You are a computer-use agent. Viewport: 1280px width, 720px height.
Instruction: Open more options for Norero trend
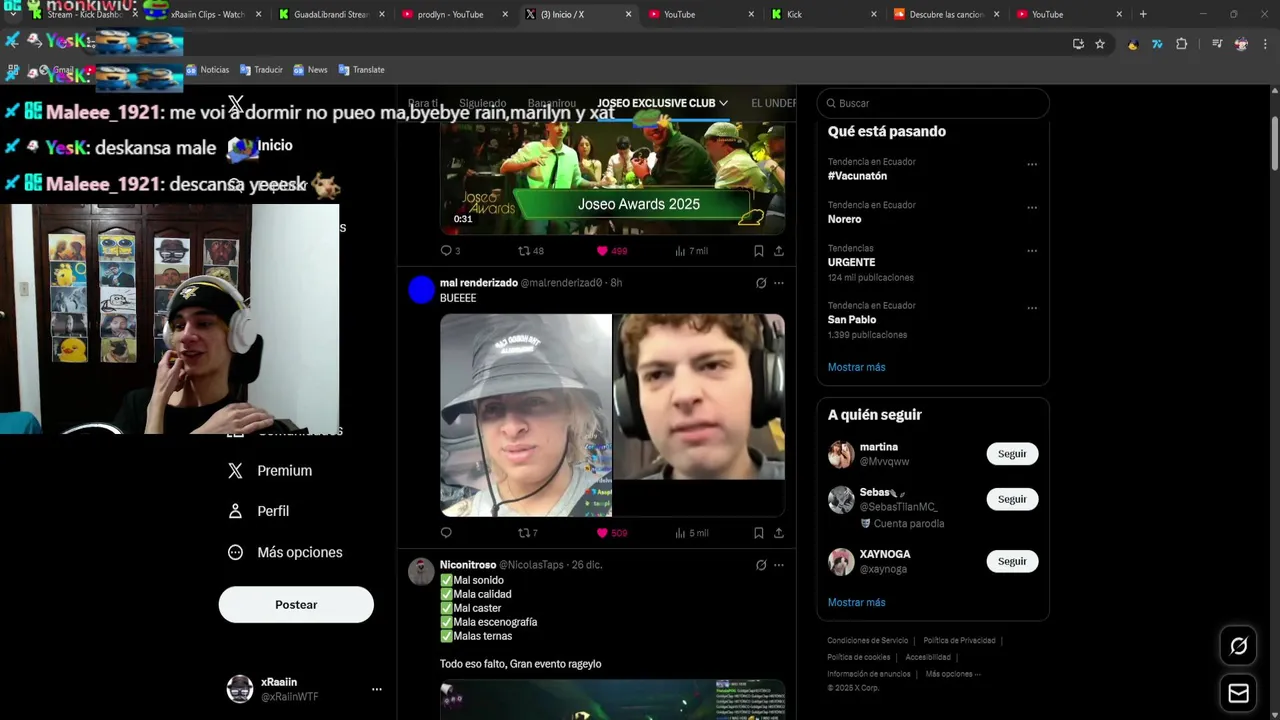pos(1032,208)
